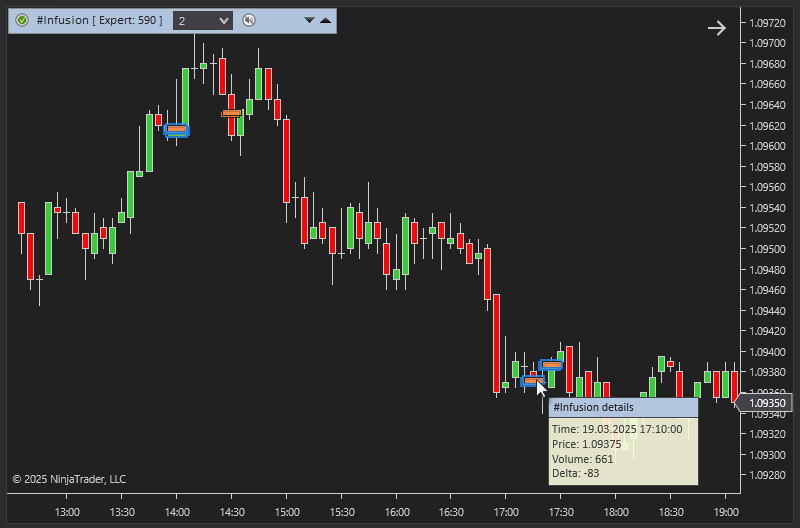Click the right arrow at chart top-right
Viewport: 800px width, 528px height.
[x=716, y=28]
